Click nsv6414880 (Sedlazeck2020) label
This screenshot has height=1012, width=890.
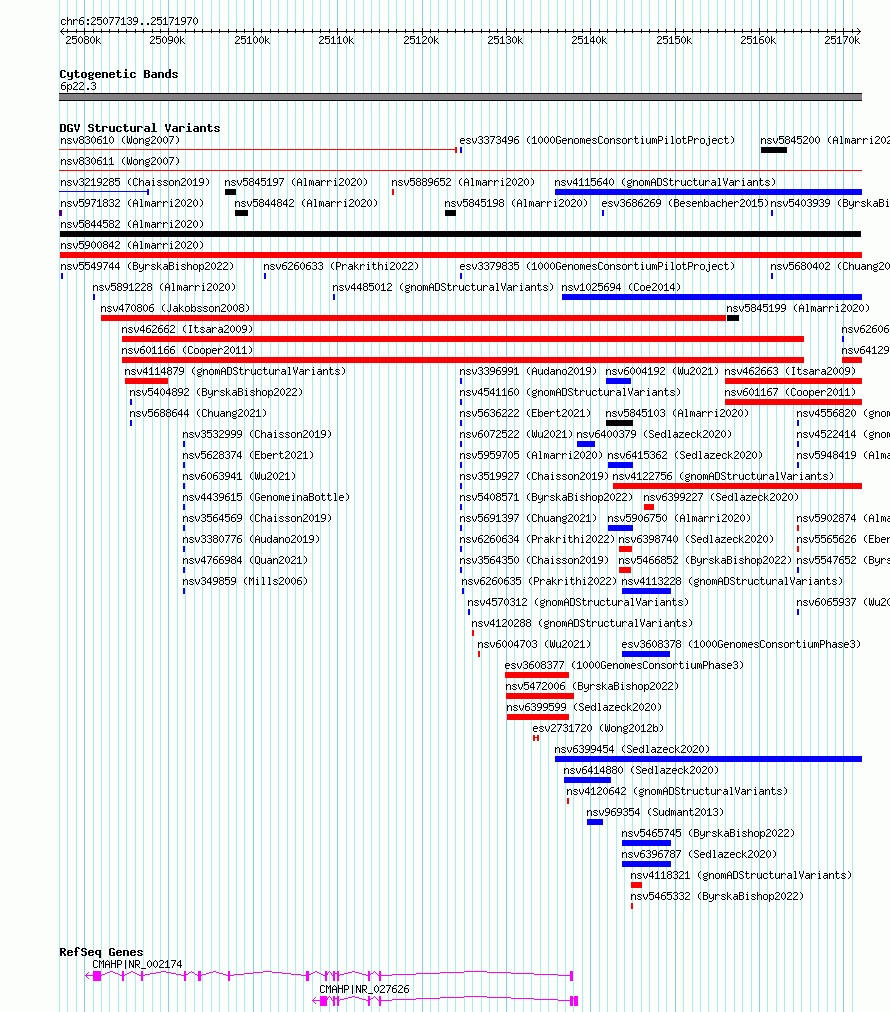coord(642,770)
